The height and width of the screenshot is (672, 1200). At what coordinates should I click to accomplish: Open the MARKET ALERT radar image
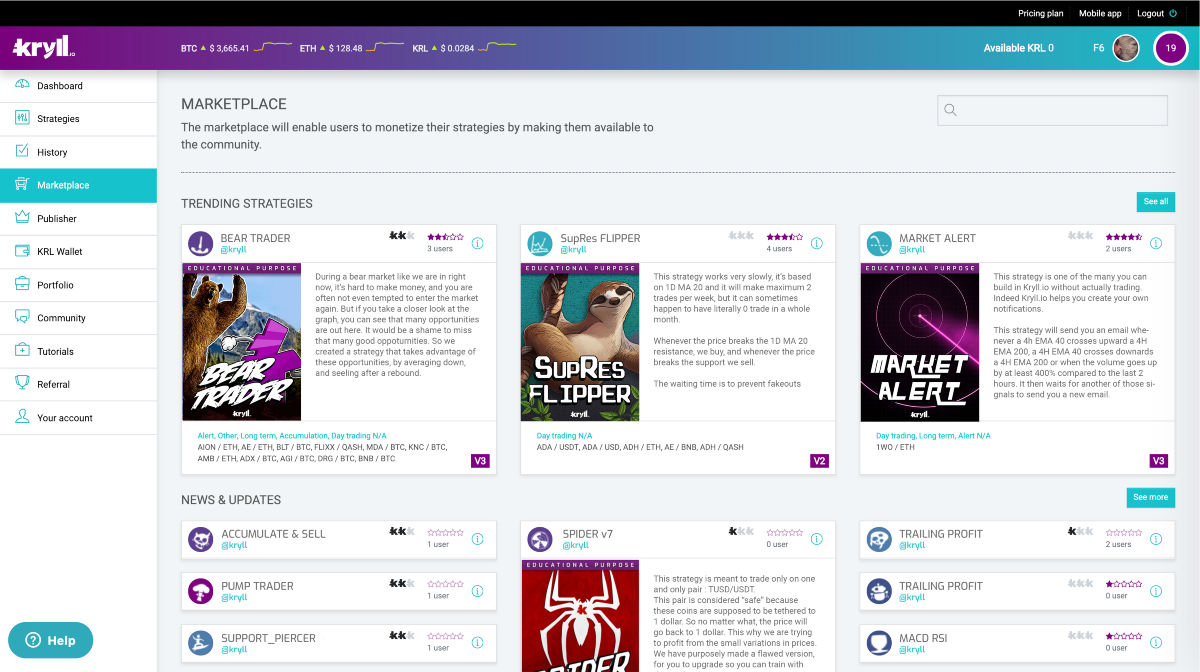919,342
